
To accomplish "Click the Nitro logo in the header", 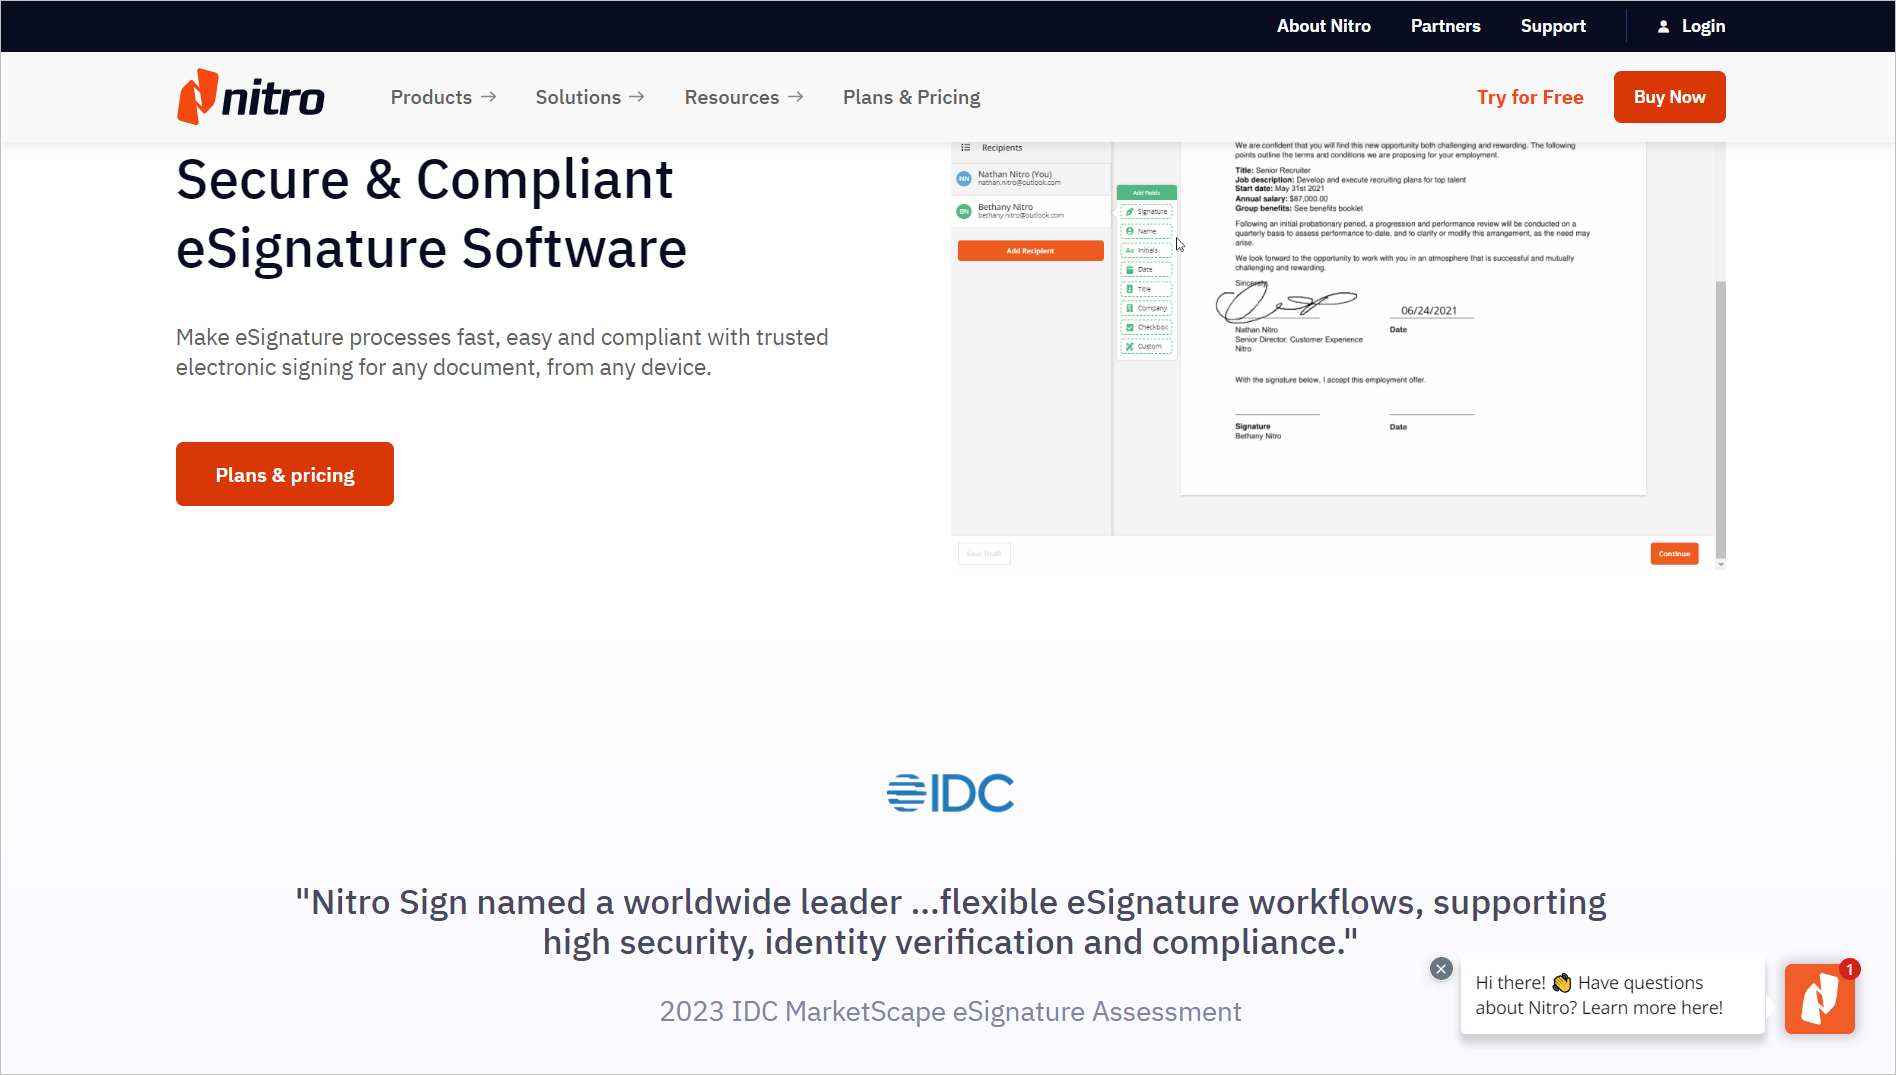I will pyautogui.click(x=251, y=97).
